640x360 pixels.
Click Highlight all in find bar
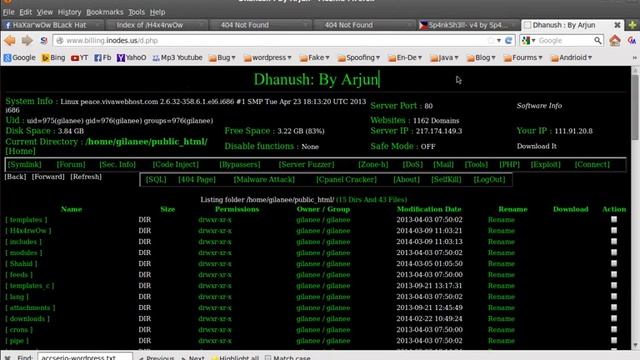(x=235, y=358)
